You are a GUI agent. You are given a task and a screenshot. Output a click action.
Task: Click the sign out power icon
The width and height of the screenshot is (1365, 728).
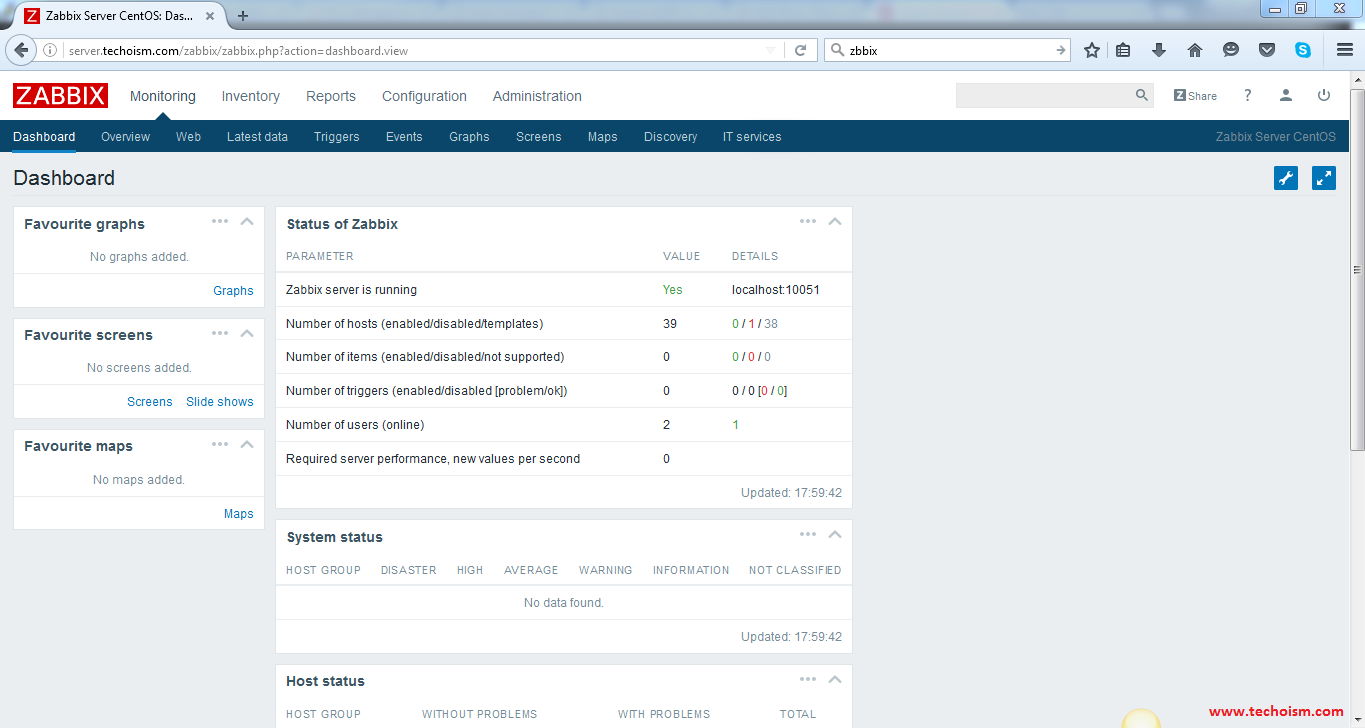[1324, 96]
